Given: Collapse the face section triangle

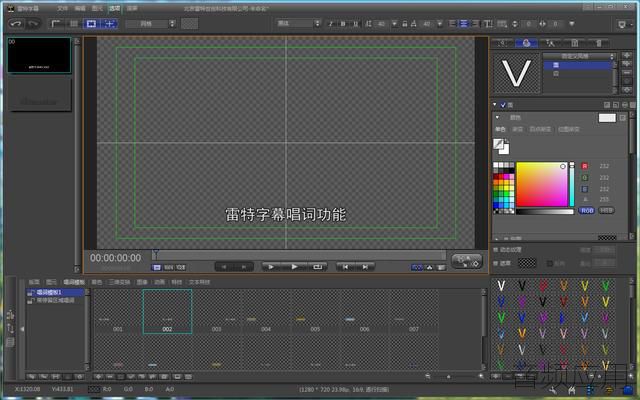Looking at the screenshot, I should tap(495, 105).
